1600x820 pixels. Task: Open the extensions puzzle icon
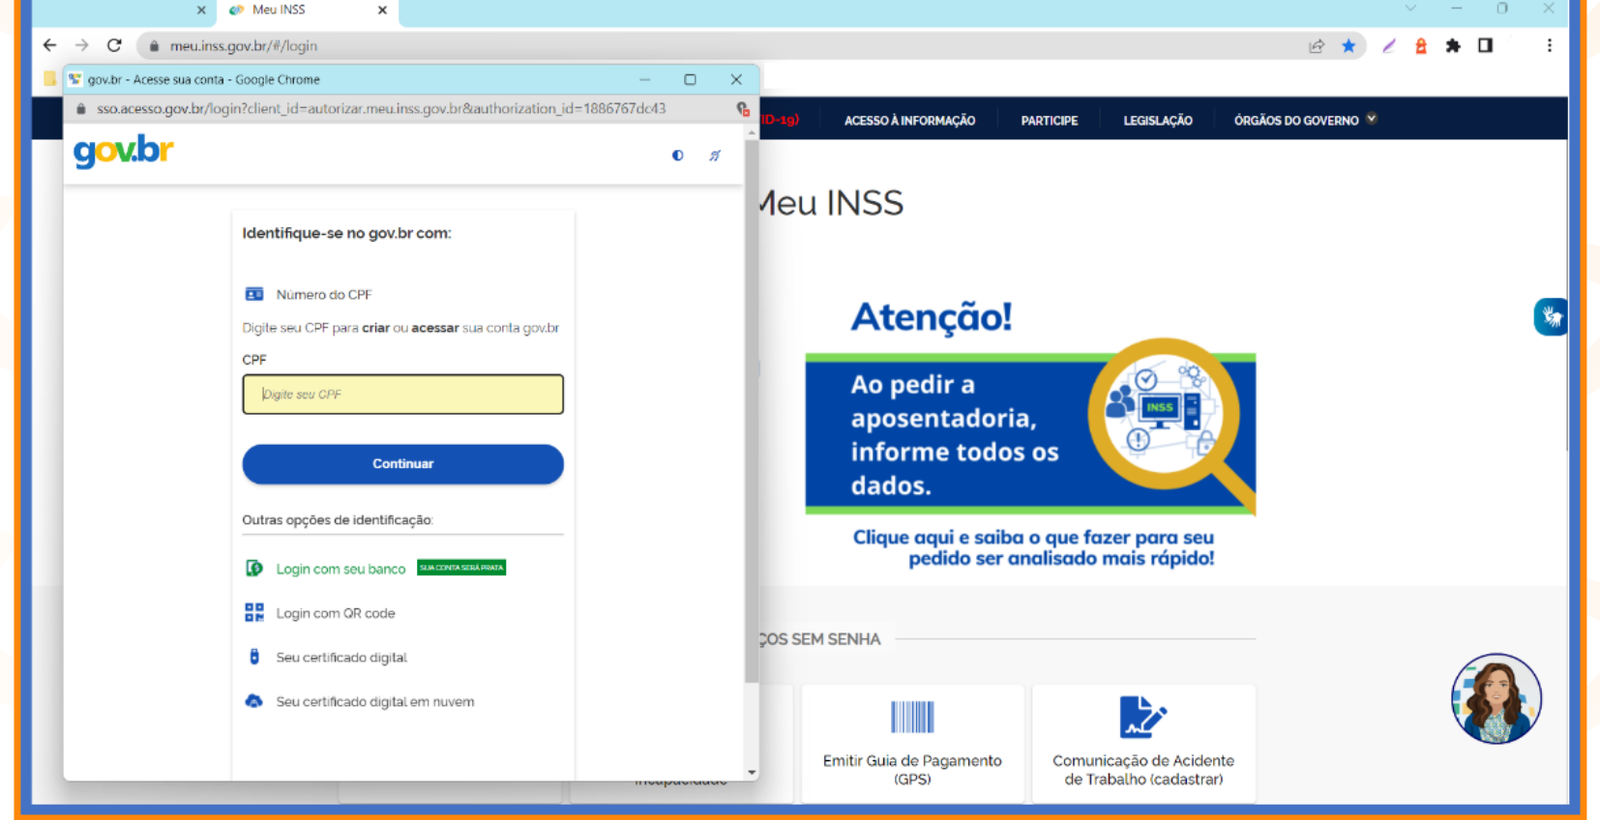click(1453, 45)
